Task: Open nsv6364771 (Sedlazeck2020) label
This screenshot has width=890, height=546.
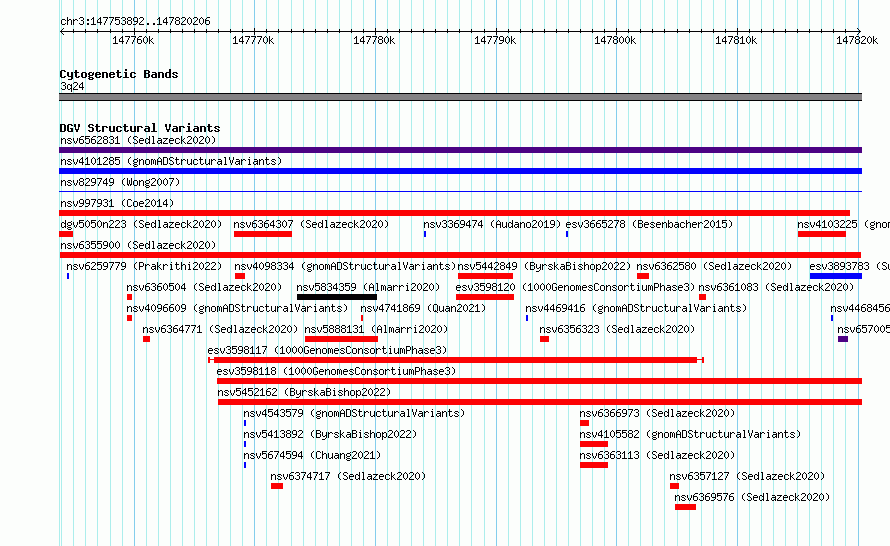Action: point(220,329)
